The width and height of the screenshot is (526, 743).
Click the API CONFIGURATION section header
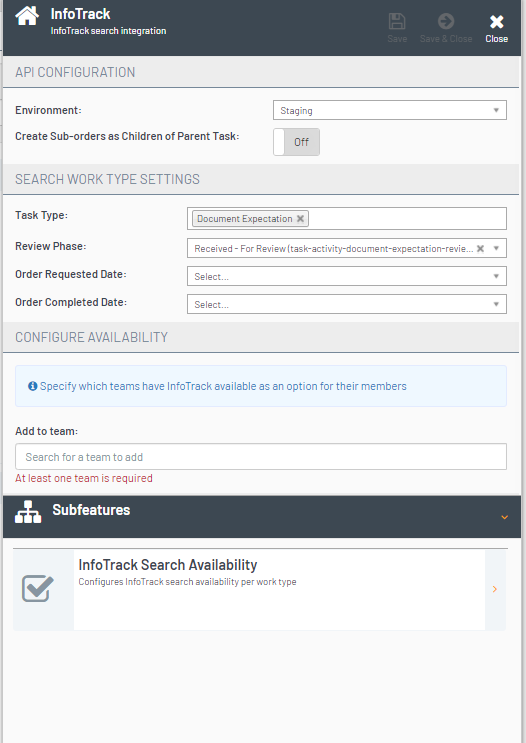tap(75, 72)
